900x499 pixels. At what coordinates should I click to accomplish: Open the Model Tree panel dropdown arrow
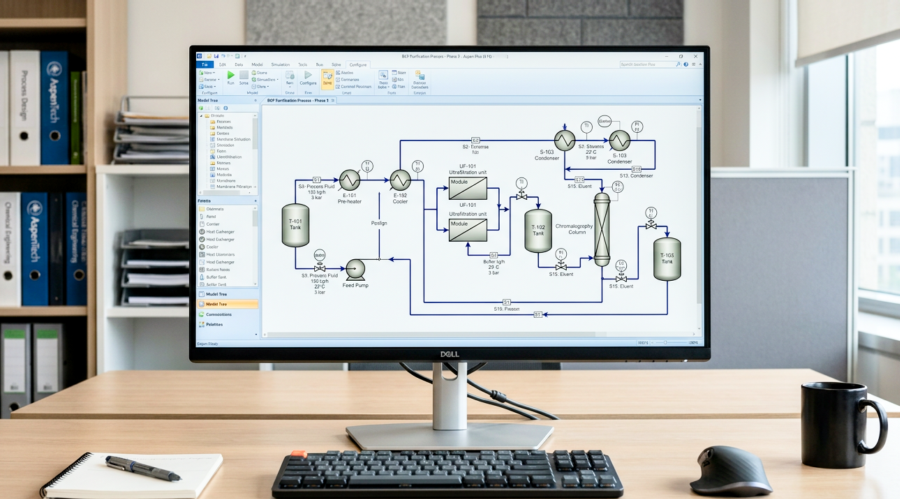(254, 101)
